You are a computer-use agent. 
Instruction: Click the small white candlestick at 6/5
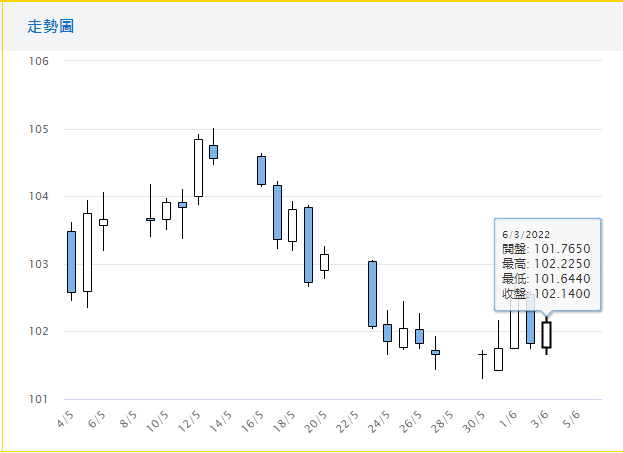pyautogui.click(x=103, y=222)
